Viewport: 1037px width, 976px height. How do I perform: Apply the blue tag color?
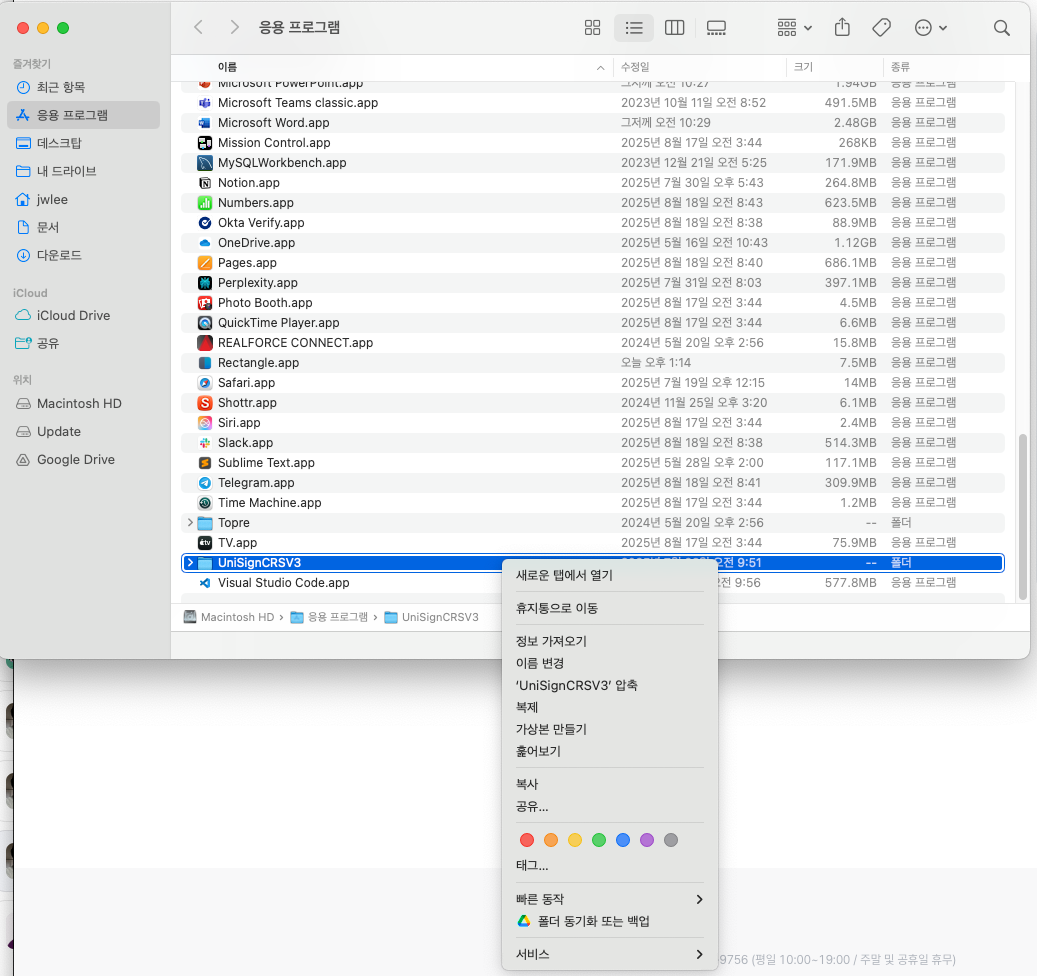(x=623, y=840)
